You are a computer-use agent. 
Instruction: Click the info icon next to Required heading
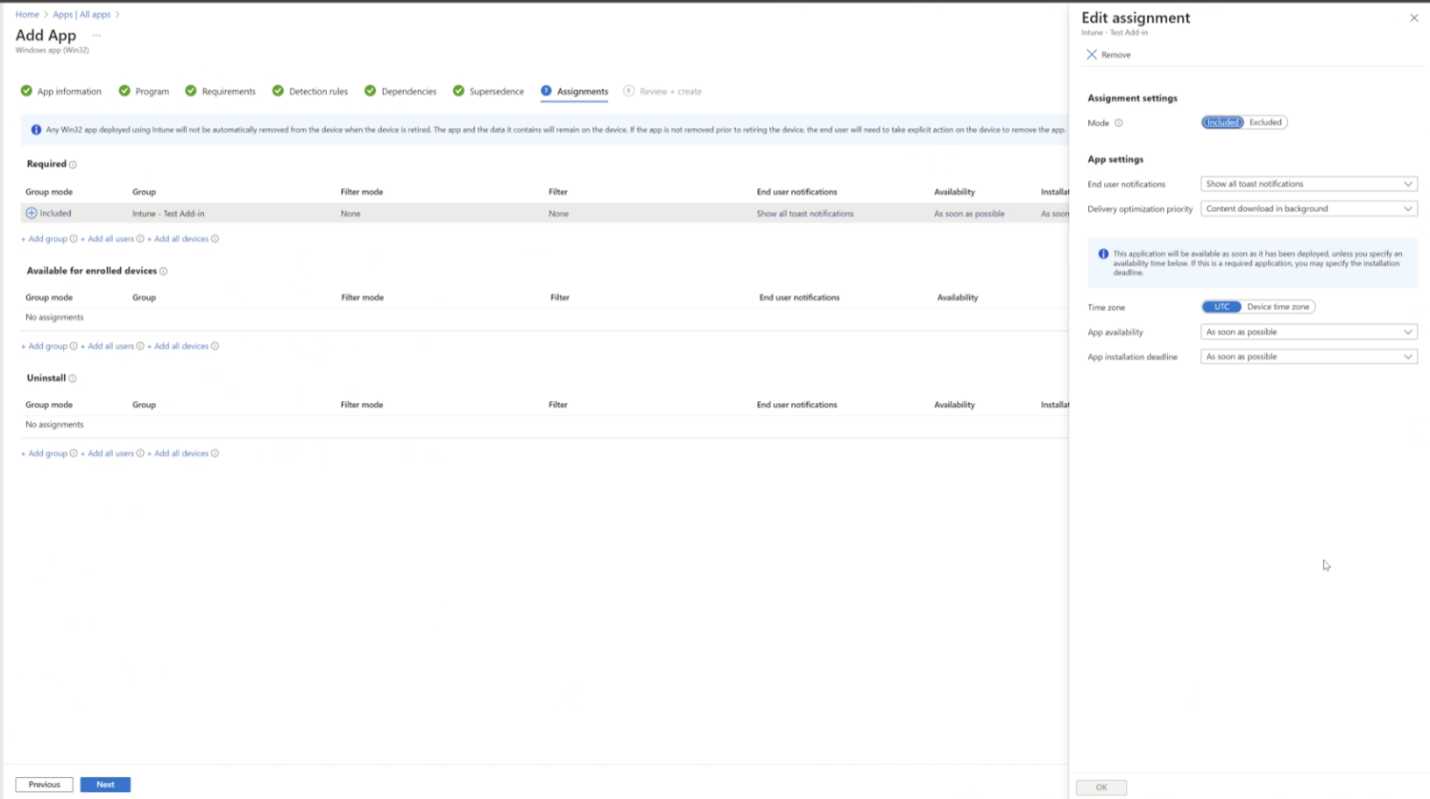(x=73, y=165)
